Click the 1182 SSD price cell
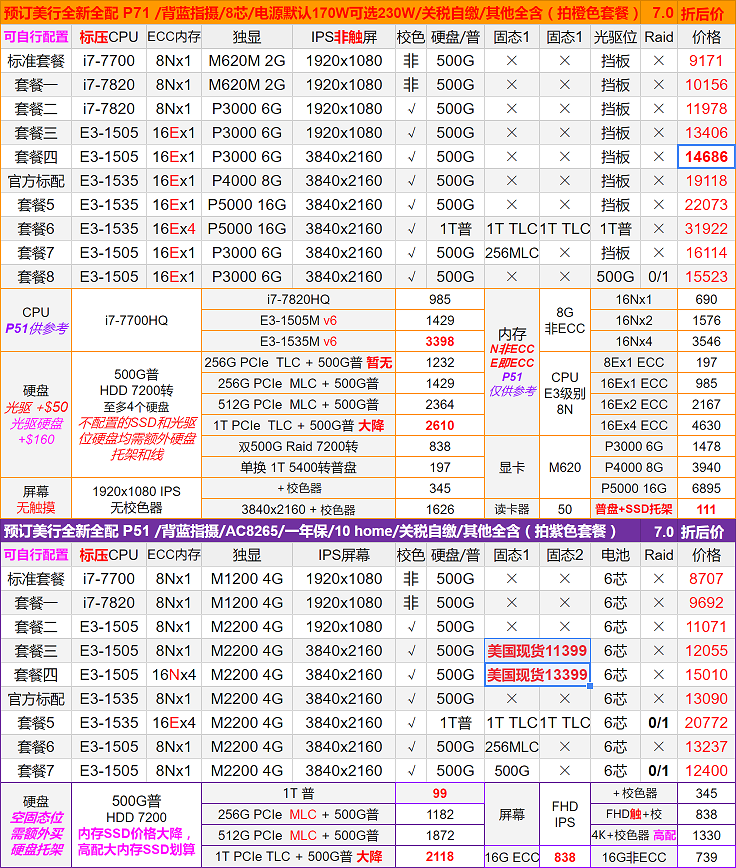 [x=440, y=814]
